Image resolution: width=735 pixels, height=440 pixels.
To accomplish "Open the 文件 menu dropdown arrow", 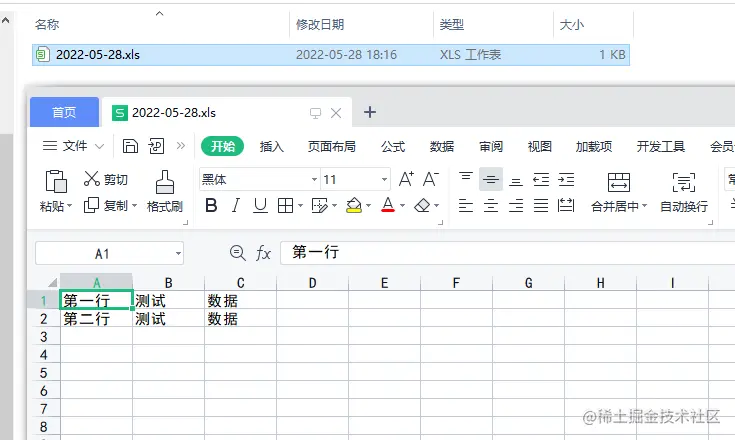I will point(99,147).
